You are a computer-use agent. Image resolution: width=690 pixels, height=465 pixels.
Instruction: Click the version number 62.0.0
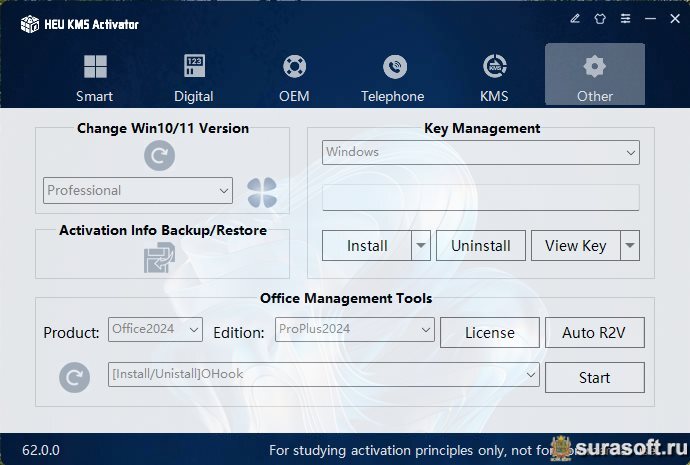(x=41, y=450)
